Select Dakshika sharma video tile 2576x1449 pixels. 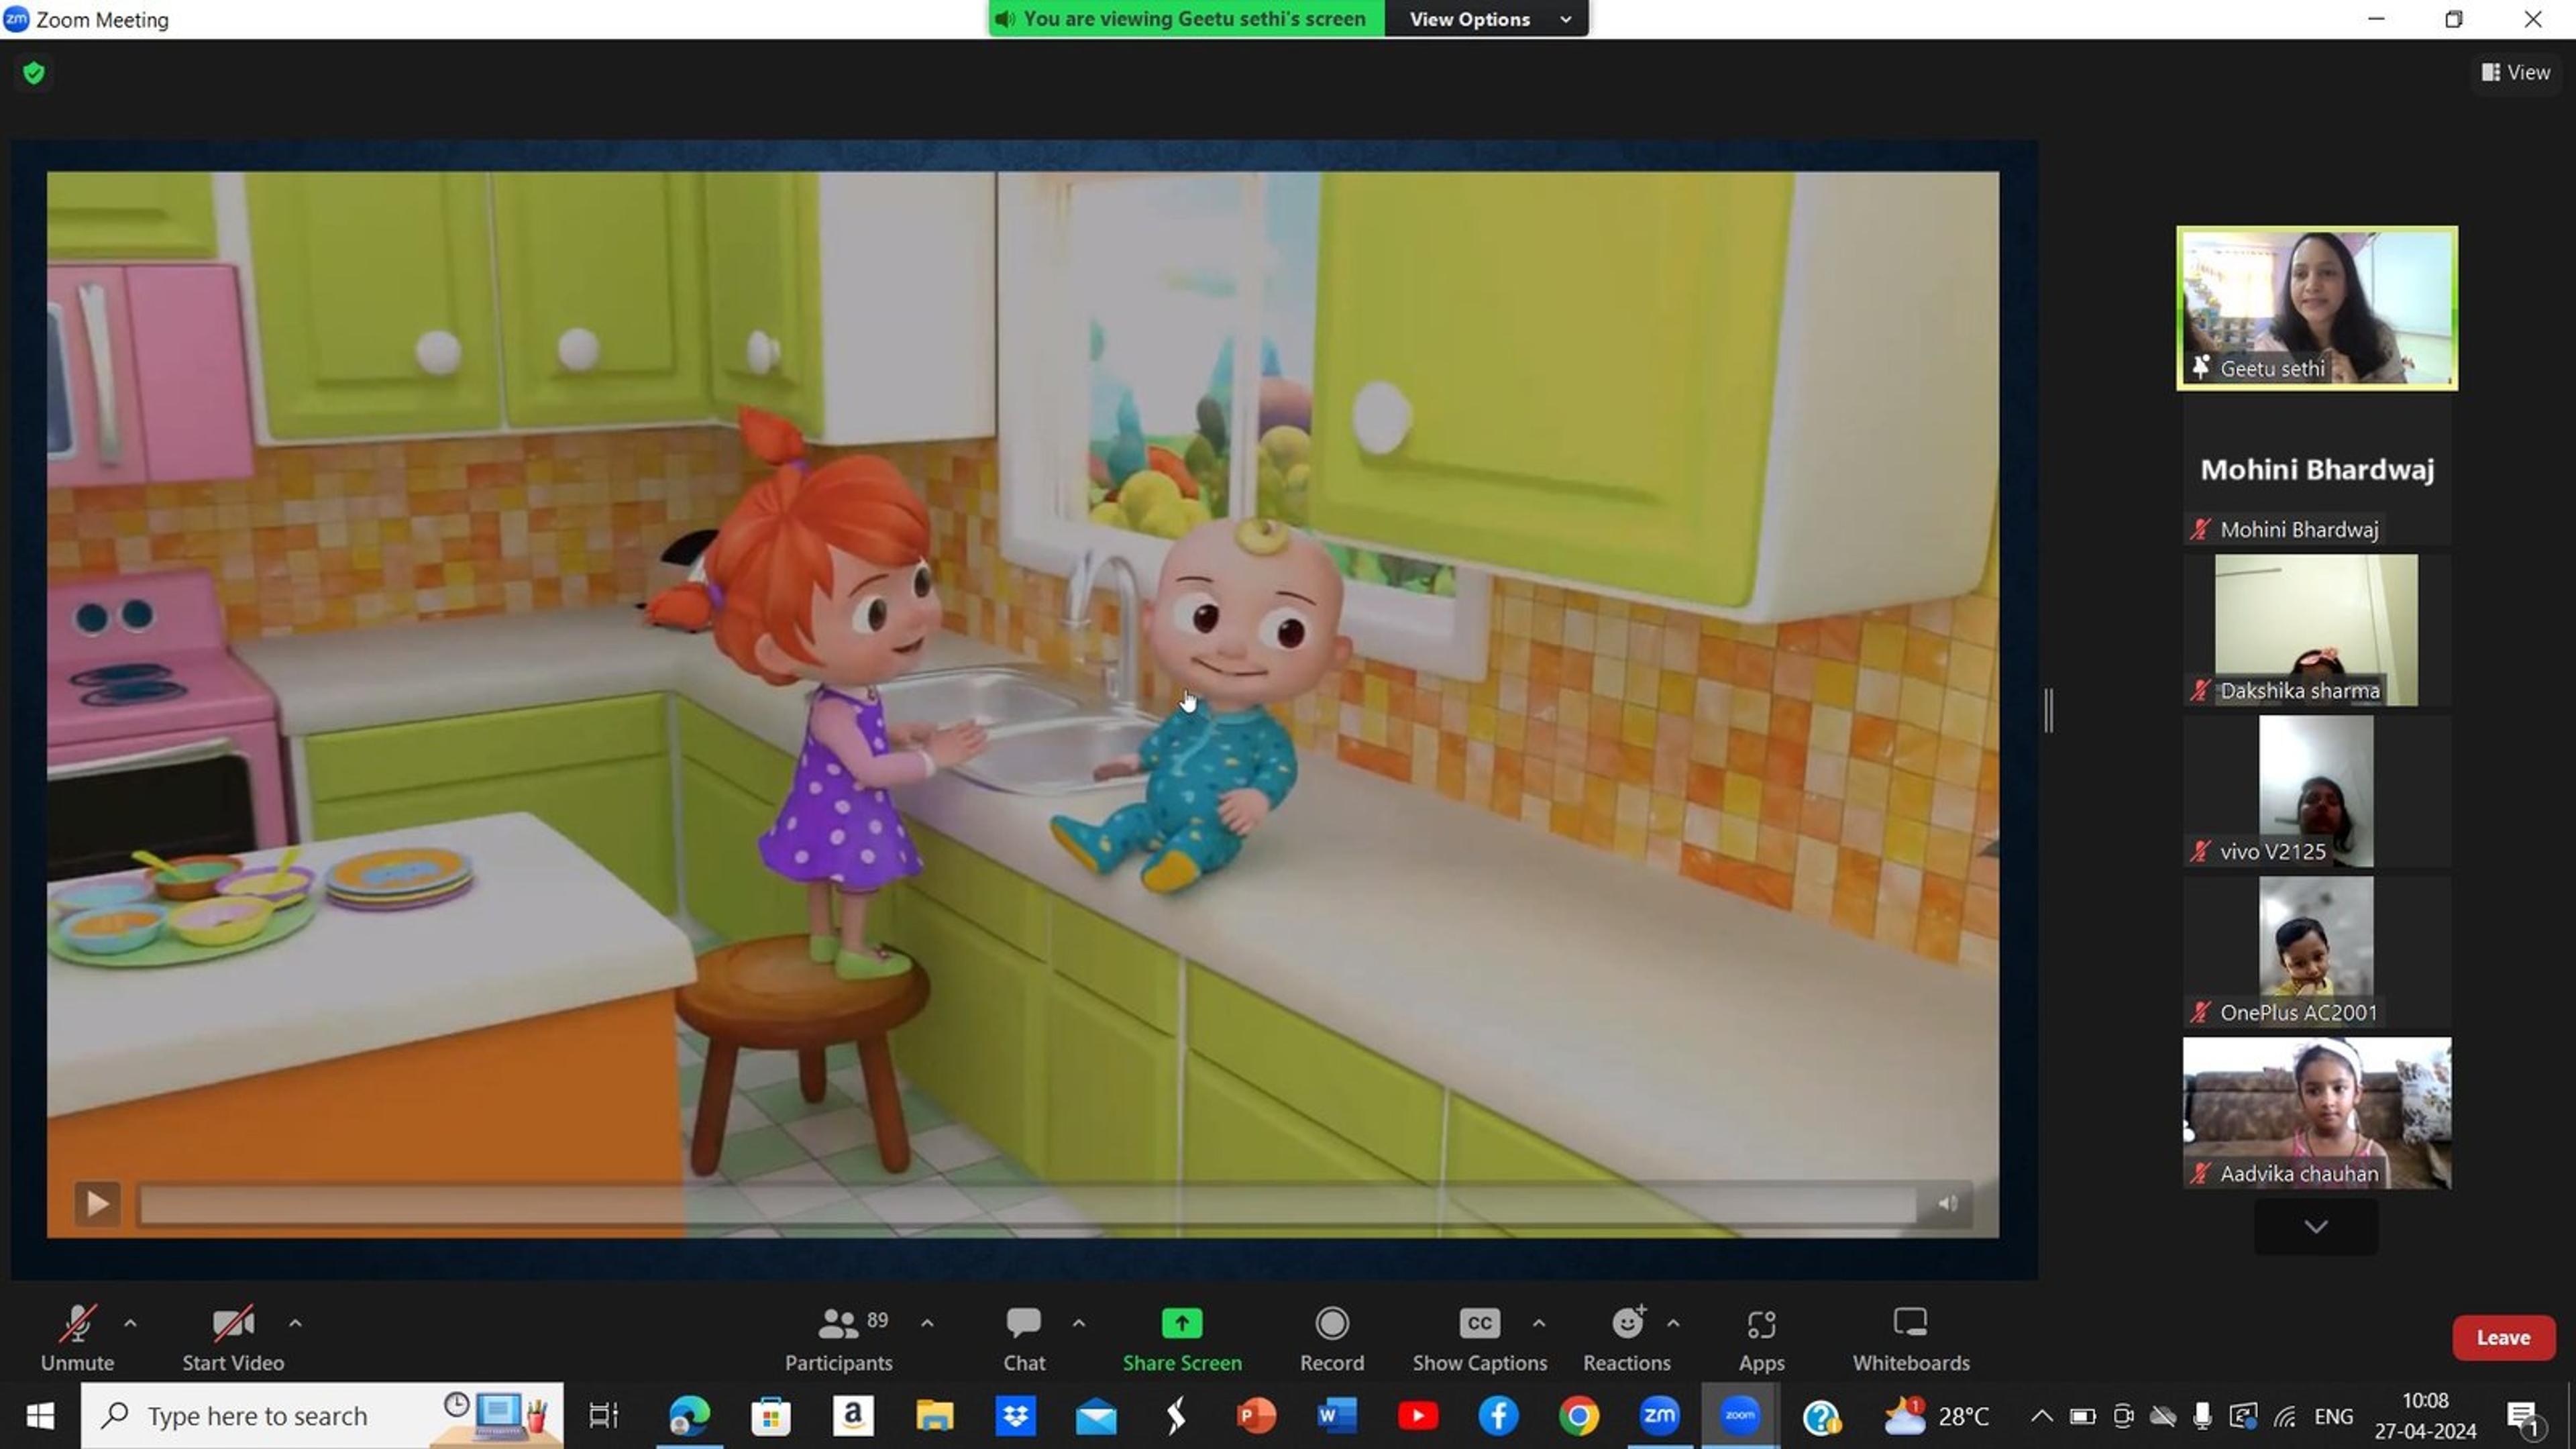click(2316, 630)
